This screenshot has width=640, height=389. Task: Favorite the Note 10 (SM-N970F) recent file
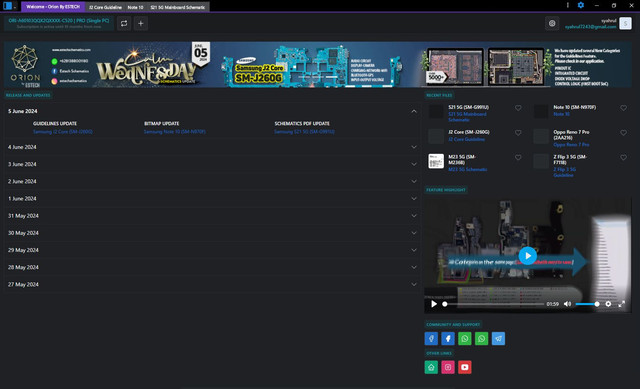pos(623,108)
